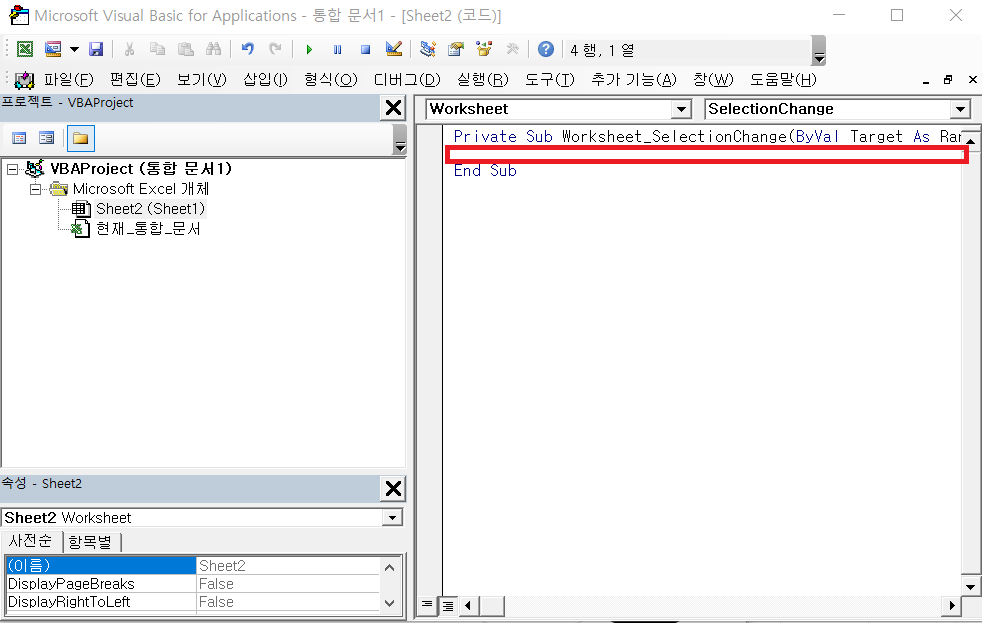Close the 속성 - Sheet2 properties panel
The width and height of the screenshot is (984, 623).
coord(393,488)
